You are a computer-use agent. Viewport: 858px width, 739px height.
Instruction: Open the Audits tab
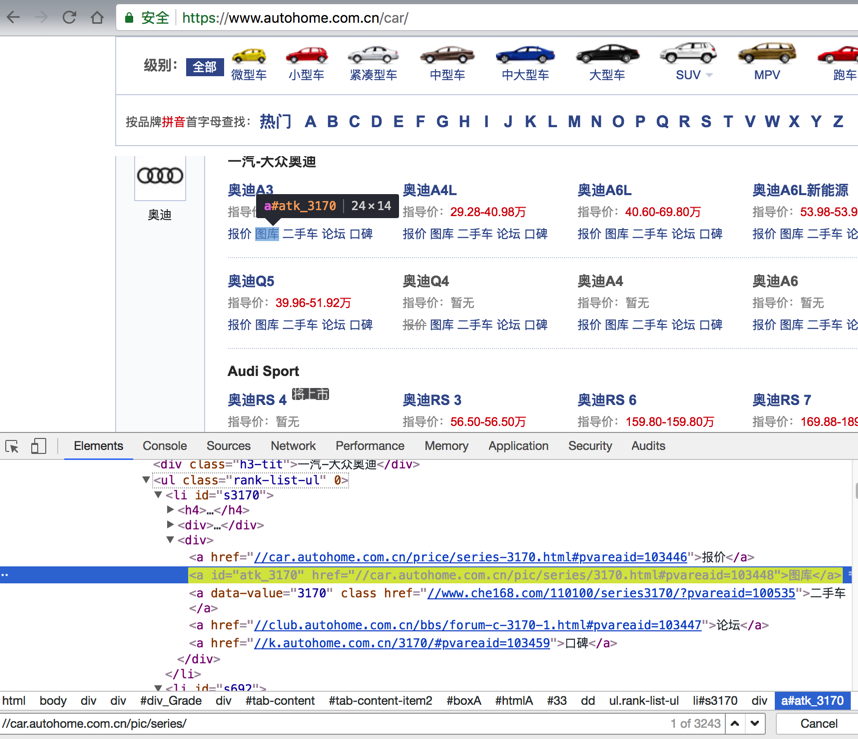(x=648, y=446)
